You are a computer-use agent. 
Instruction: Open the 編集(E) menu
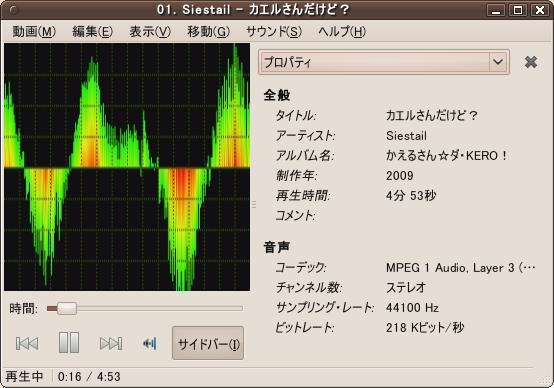click(93, 32)
